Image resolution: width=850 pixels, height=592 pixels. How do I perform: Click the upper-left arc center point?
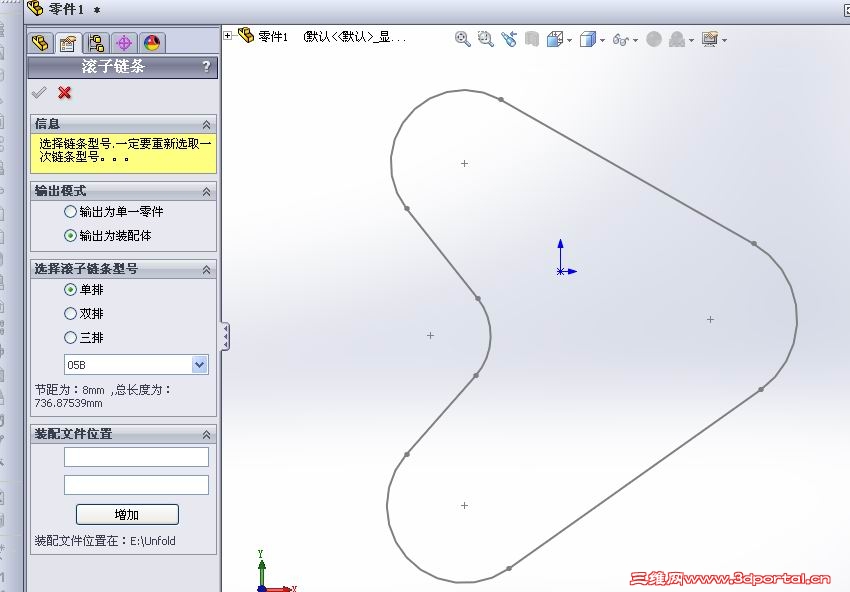pyautogui.click(x=465, y=163)
